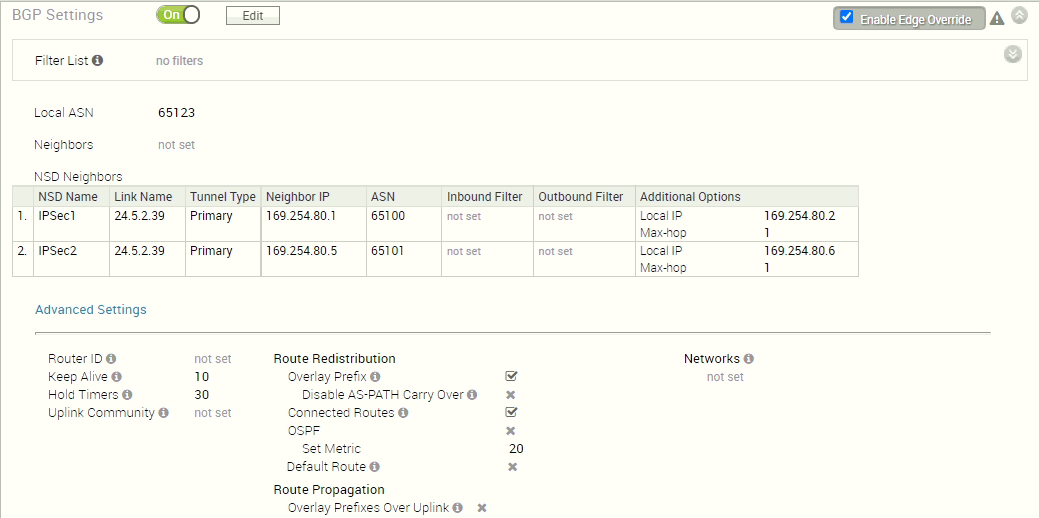Viewport: 1039px width, 518px height.
Task: Open the Advanced Settings link
Action: (x=91, y=310)
